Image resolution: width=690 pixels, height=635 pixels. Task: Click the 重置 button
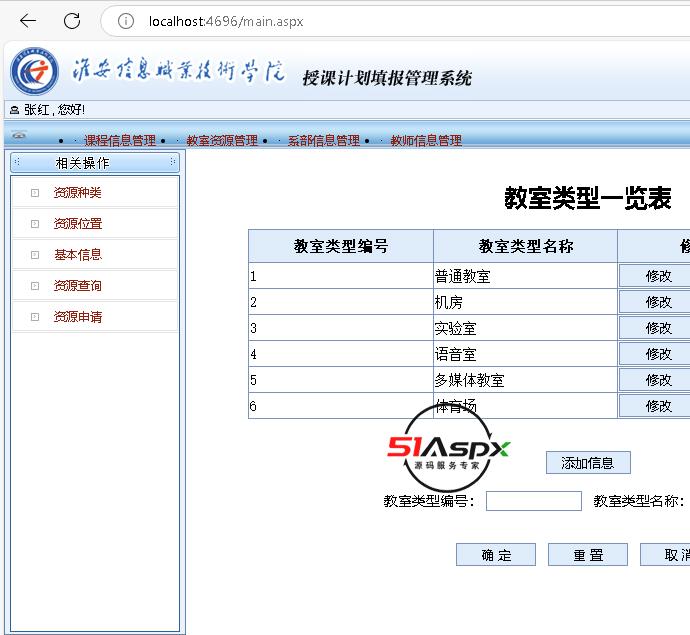click(x=587, y=554)
